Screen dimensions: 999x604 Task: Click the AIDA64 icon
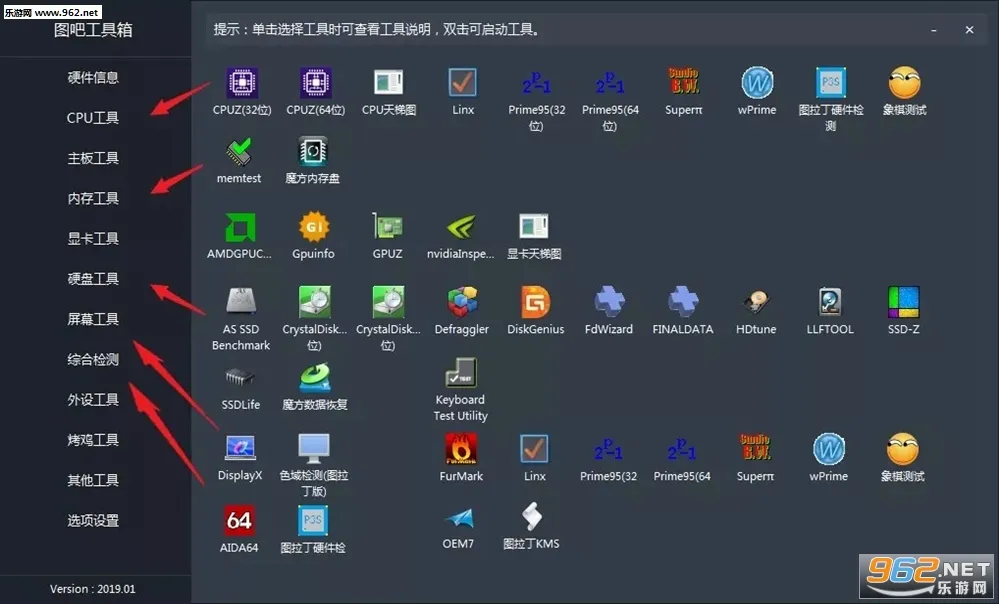pyautogui.click(x=239, y=521)
